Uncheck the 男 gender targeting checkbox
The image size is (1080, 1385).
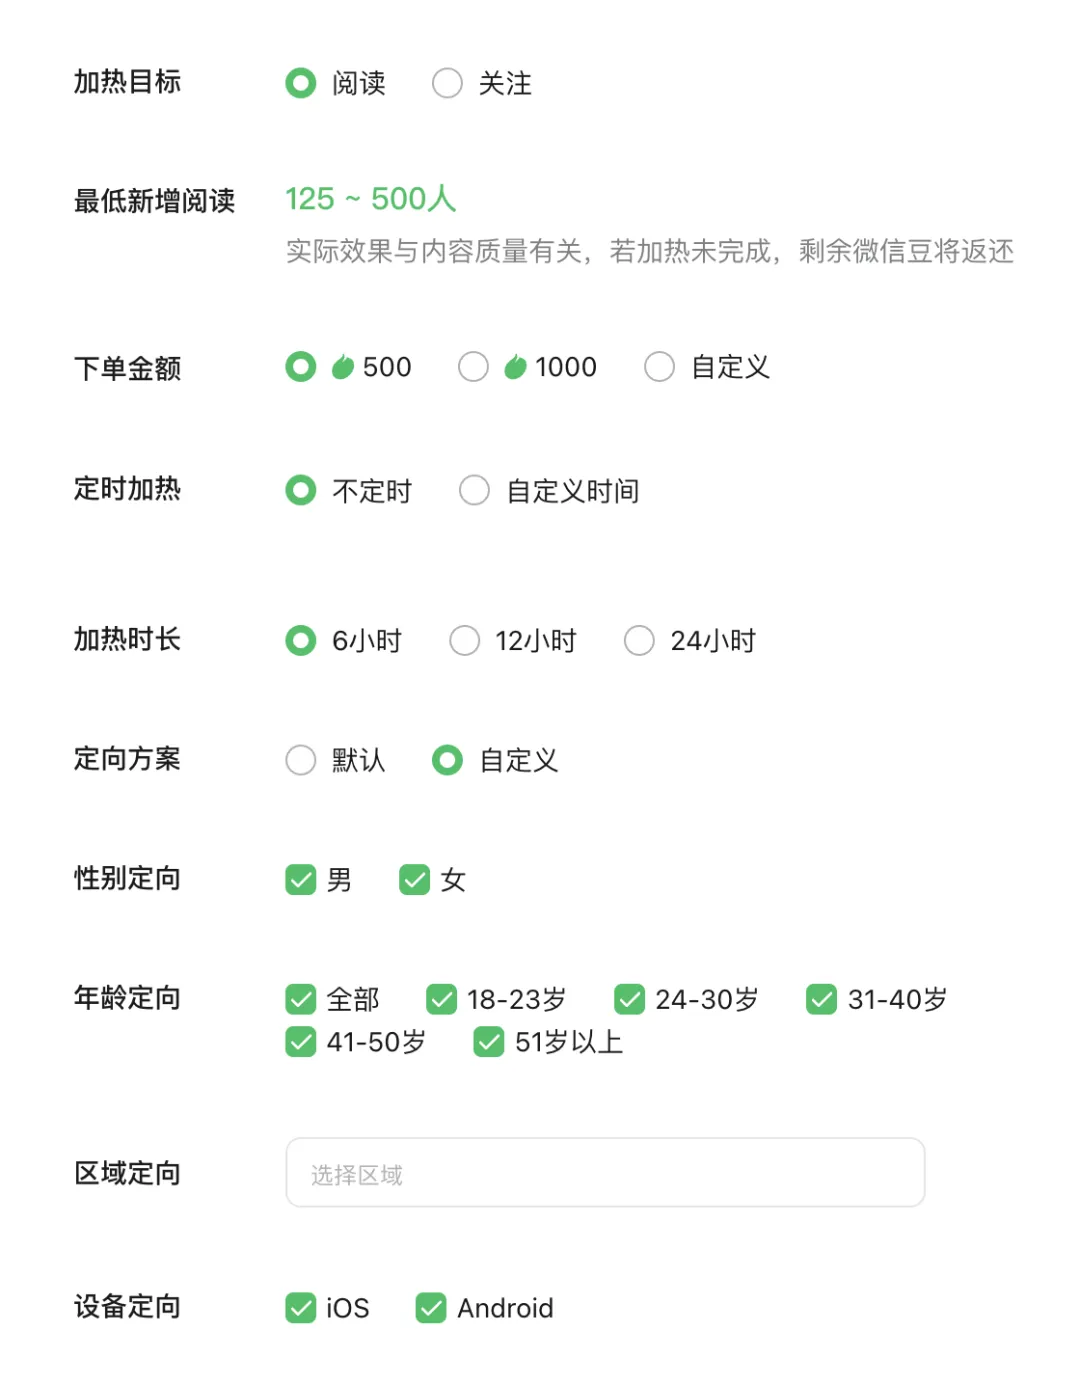pos(301,880)
